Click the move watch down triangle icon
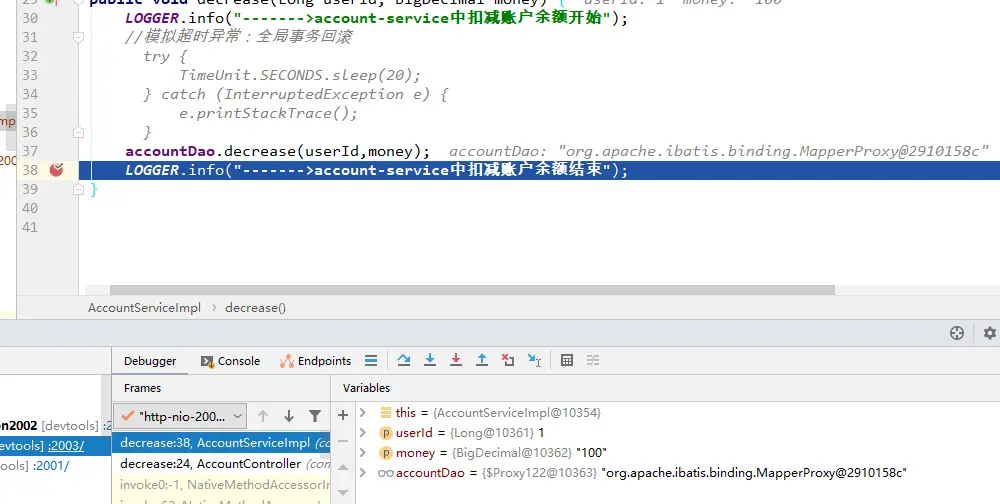Viewport: 1000px width, 504px height. pyautogui.click(x=342, y=492)
